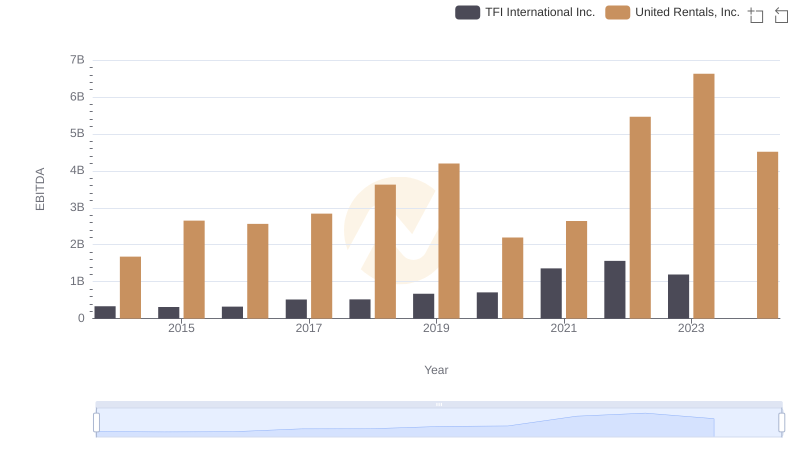Toggle United Rentals, Inc. legend swatch

click(x=617, y=12)
